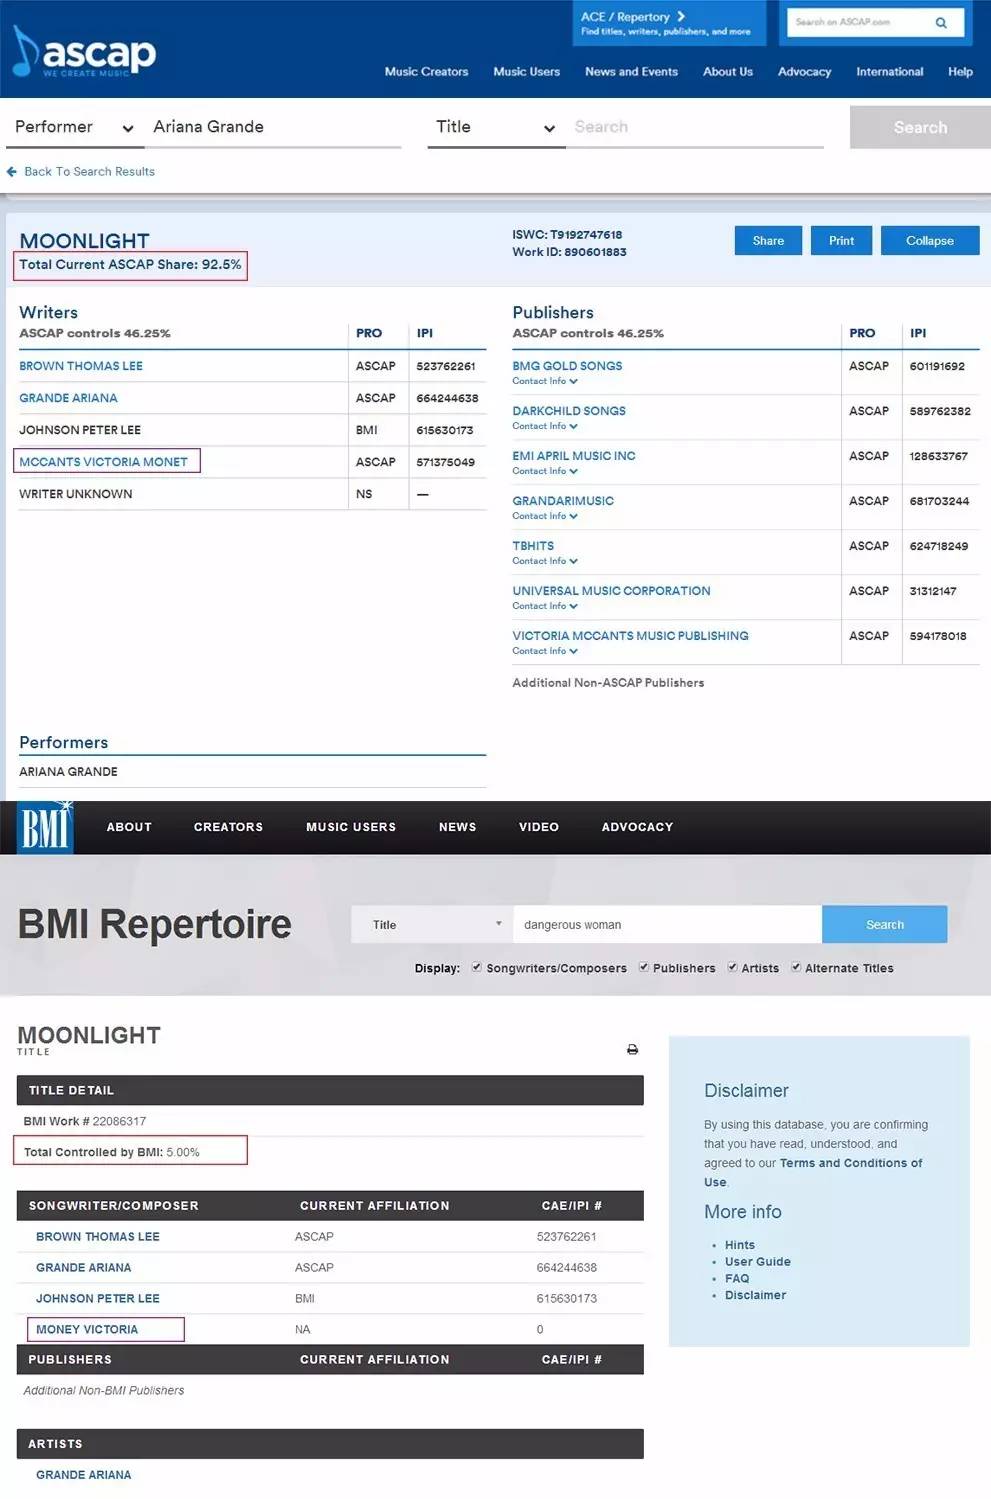
Task: Open GRANDE ARIANA link under Artists
Action: [x=84, y=1475]
